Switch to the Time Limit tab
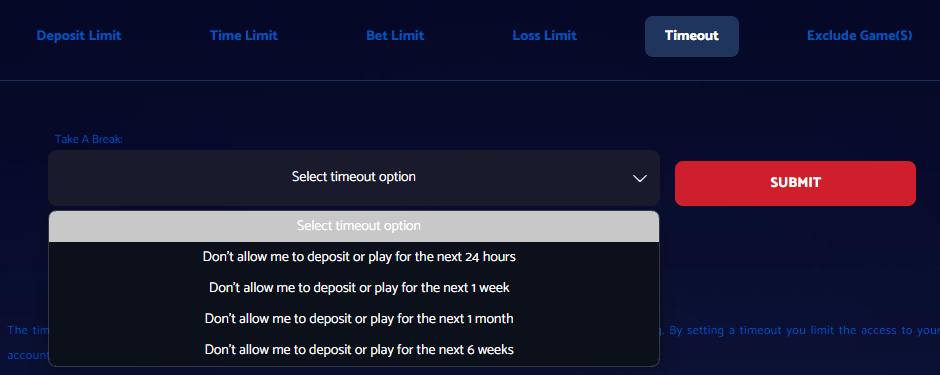Image resolution: width=940 pixels, height=375 pixels. [x=243, y=35]
